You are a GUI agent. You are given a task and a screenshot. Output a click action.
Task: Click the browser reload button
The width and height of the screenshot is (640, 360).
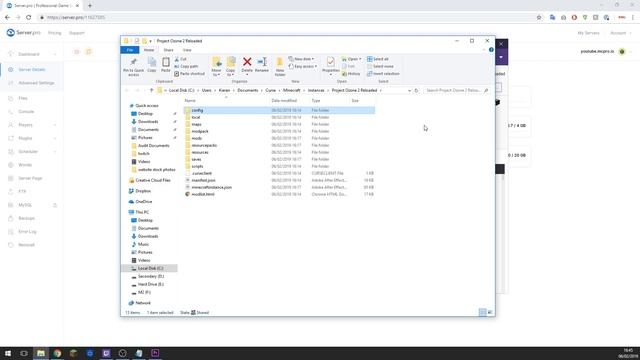[29, 18]
